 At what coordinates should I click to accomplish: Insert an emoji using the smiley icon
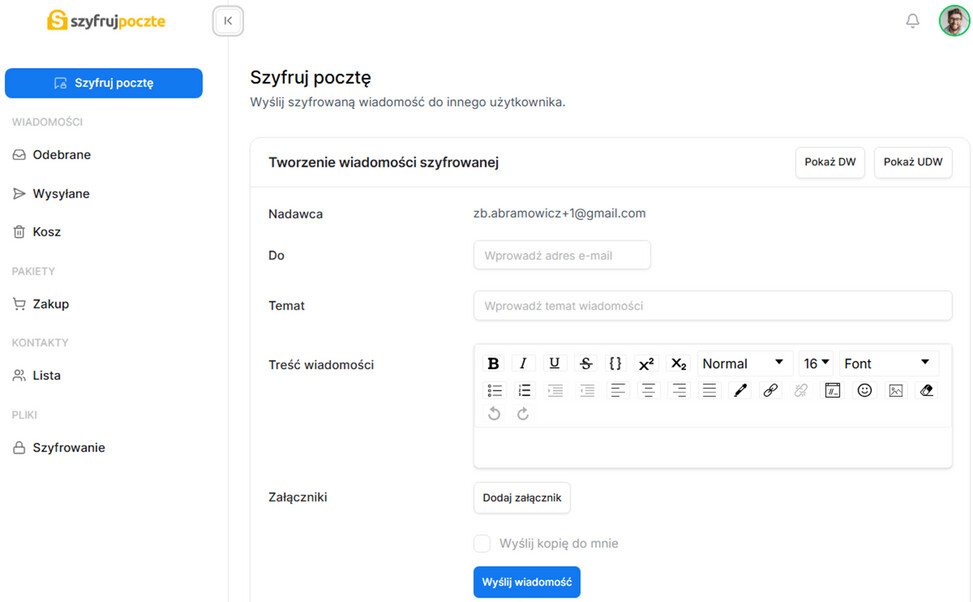tap(864, 391)
